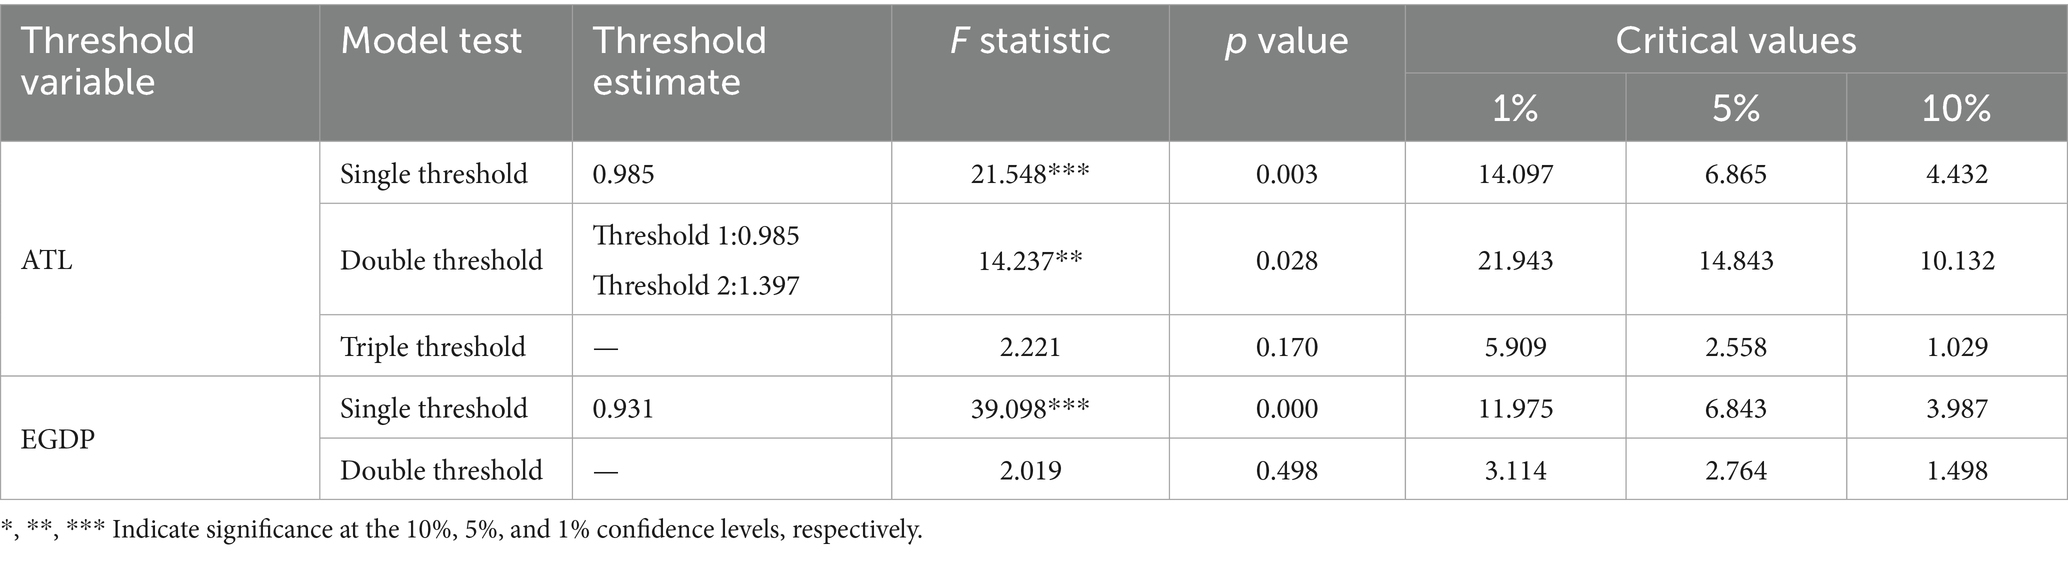Select the p value 0.498 cell
Viewport: 2068px width, 561px height.
(x=1287, y=470)
